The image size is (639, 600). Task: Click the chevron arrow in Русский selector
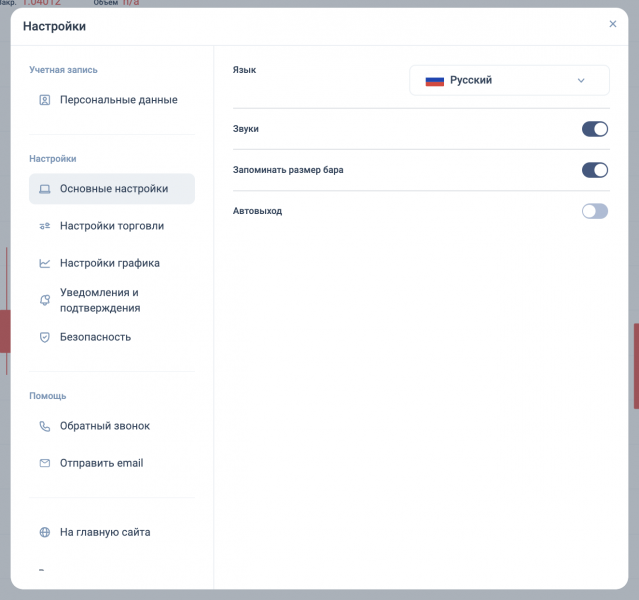point(581,80)
